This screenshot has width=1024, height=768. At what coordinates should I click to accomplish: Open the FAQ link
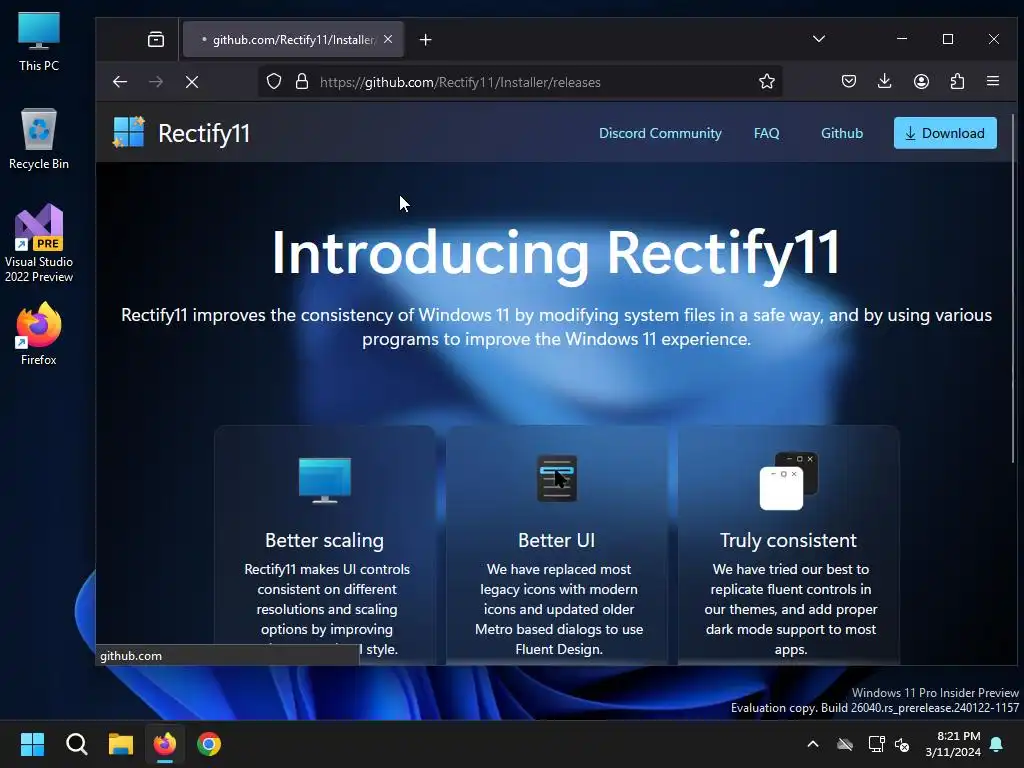point(767,133)
